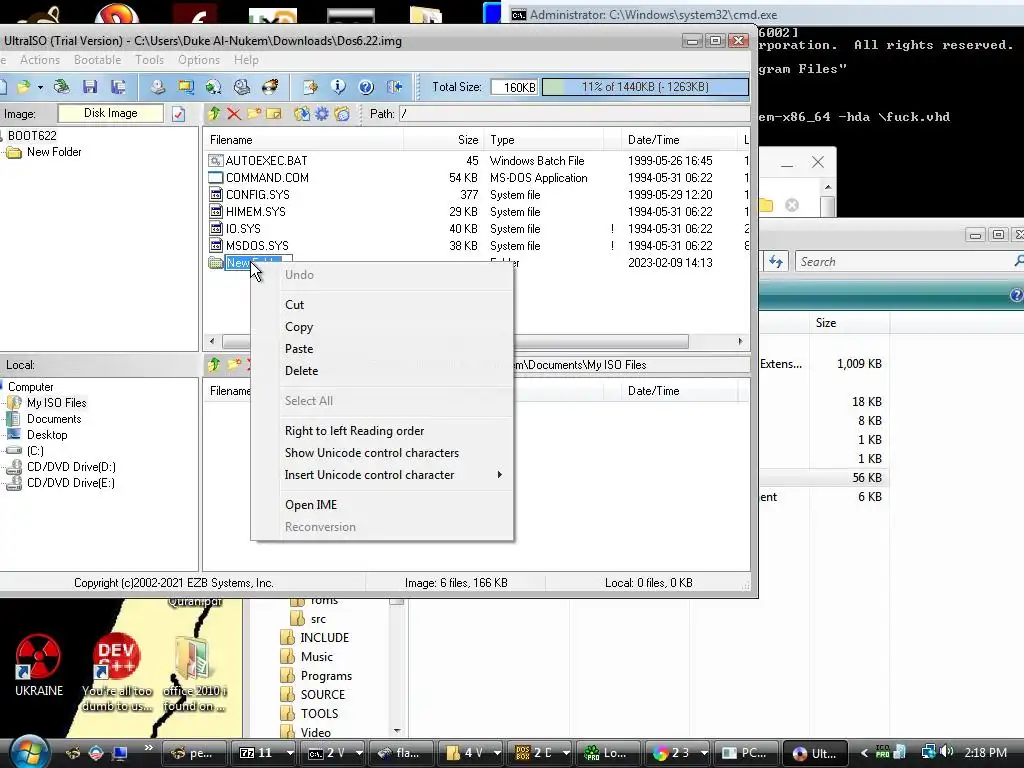Viewport: 1024px width, 768px height.
Task: Click the Save As toolbar icon
Action: click(x=118, y=86)
